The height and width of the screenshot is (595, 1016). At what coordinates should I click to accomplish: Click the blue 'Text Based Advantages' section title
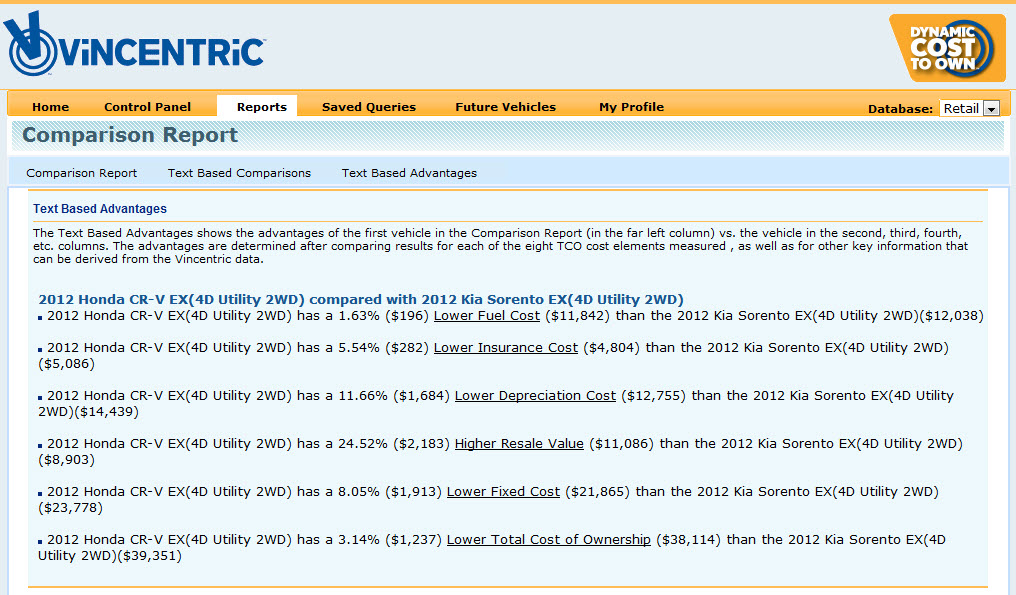(100, 209)
